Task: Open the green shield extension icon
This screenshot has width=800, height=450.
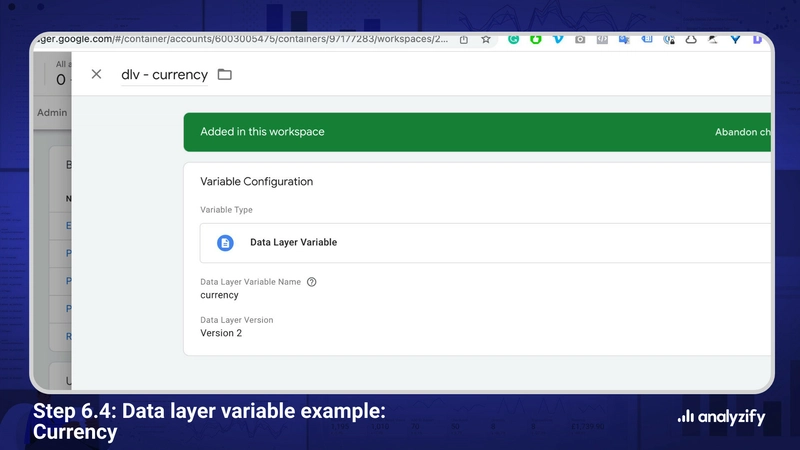Action: click(x=536, y=39)
